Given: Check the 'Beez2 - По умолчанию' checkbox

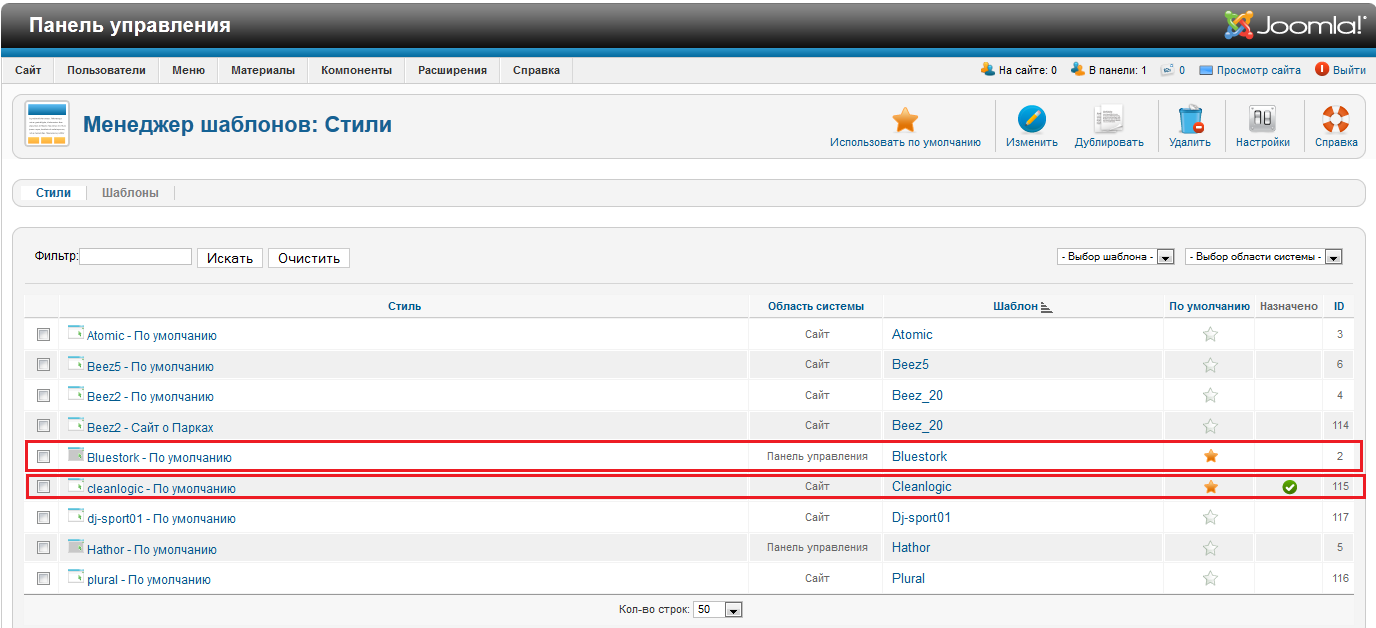Looking at the screenshot, I should (x=43, y=396).
